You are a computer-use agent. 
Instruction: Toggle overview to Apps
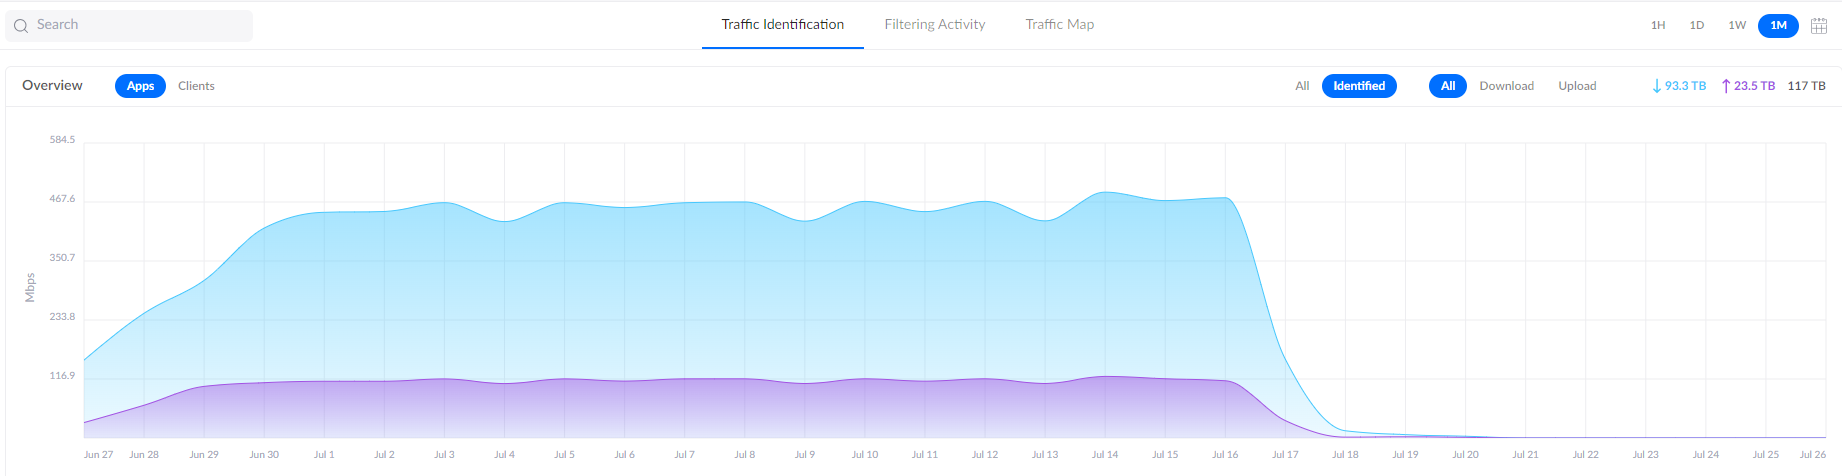click(x=140, y=86)
